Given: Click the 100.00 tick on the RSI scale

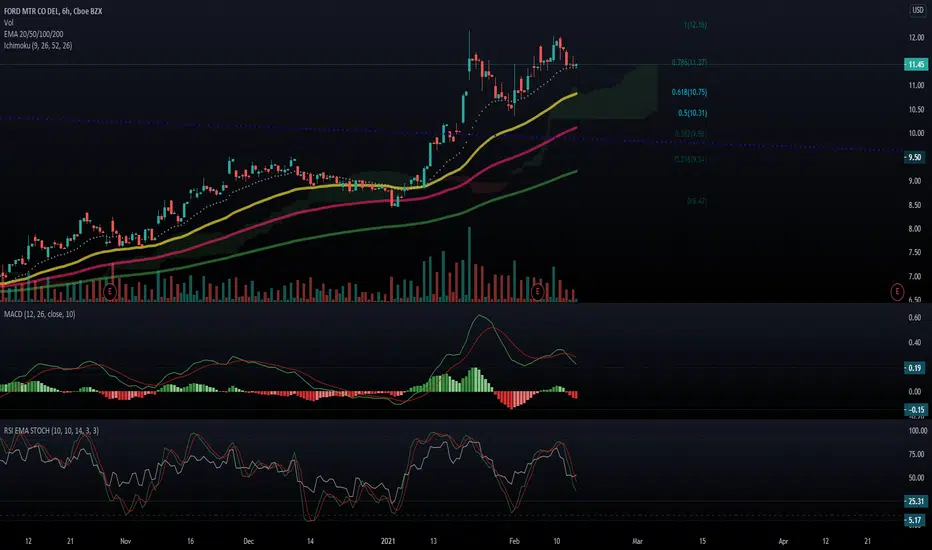Looking at the screenshot, I should pos(917,430).
